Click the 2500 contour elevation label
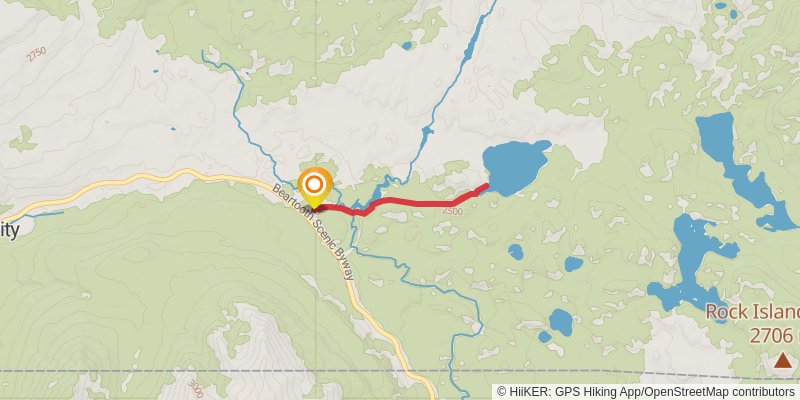 453,211
